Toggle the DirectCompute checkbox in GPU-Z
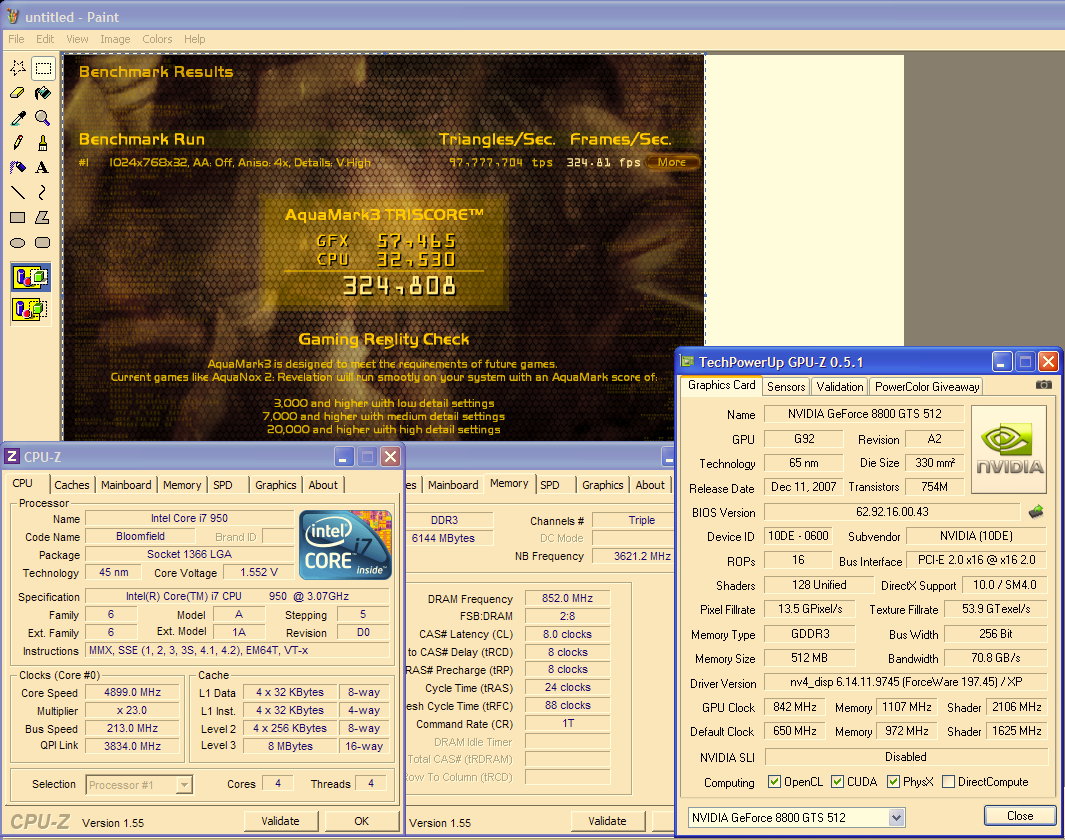 pos(949,782)
